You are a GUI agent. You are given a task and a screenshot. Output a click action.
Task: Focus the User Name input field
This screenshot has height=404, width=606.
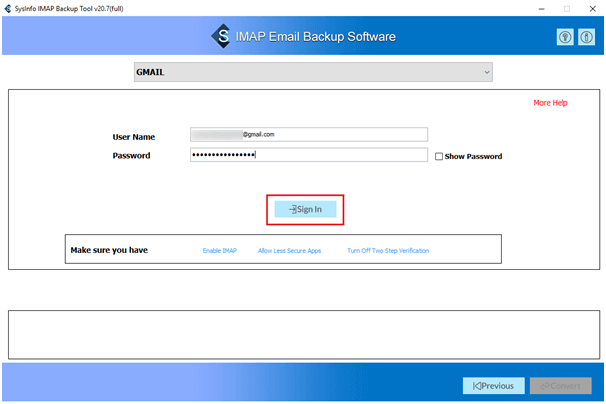(x=309, y=135)
